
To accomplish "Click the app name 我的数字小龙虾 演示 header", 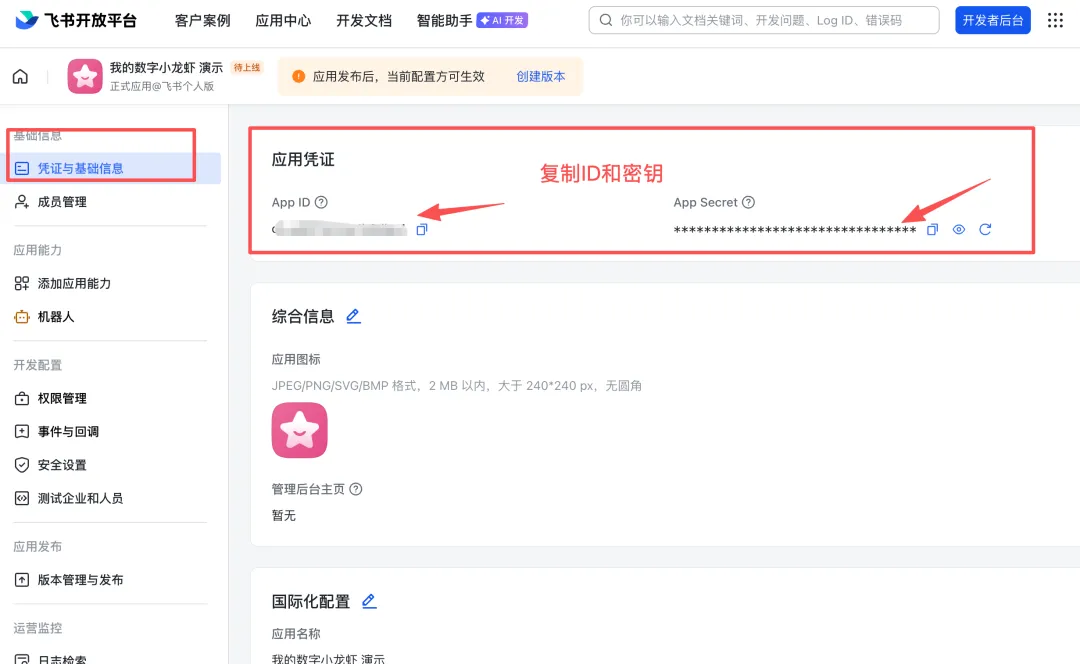I will click(x=167, y=68).
